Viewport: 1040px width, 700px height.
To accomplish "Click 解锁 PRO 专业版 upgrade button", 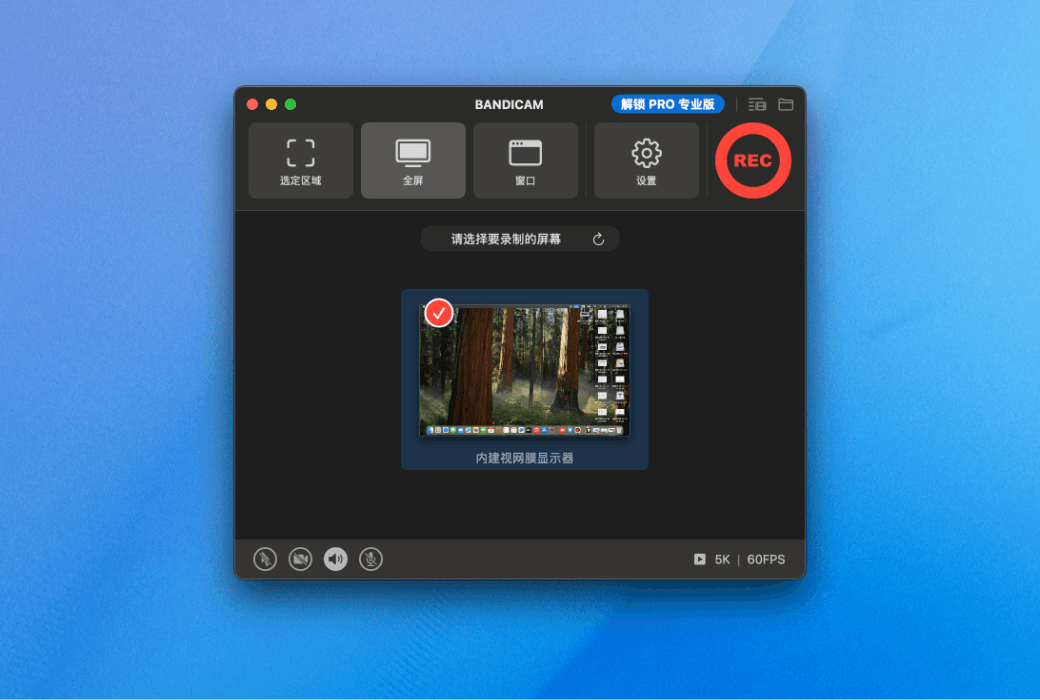I will (667, 104).
